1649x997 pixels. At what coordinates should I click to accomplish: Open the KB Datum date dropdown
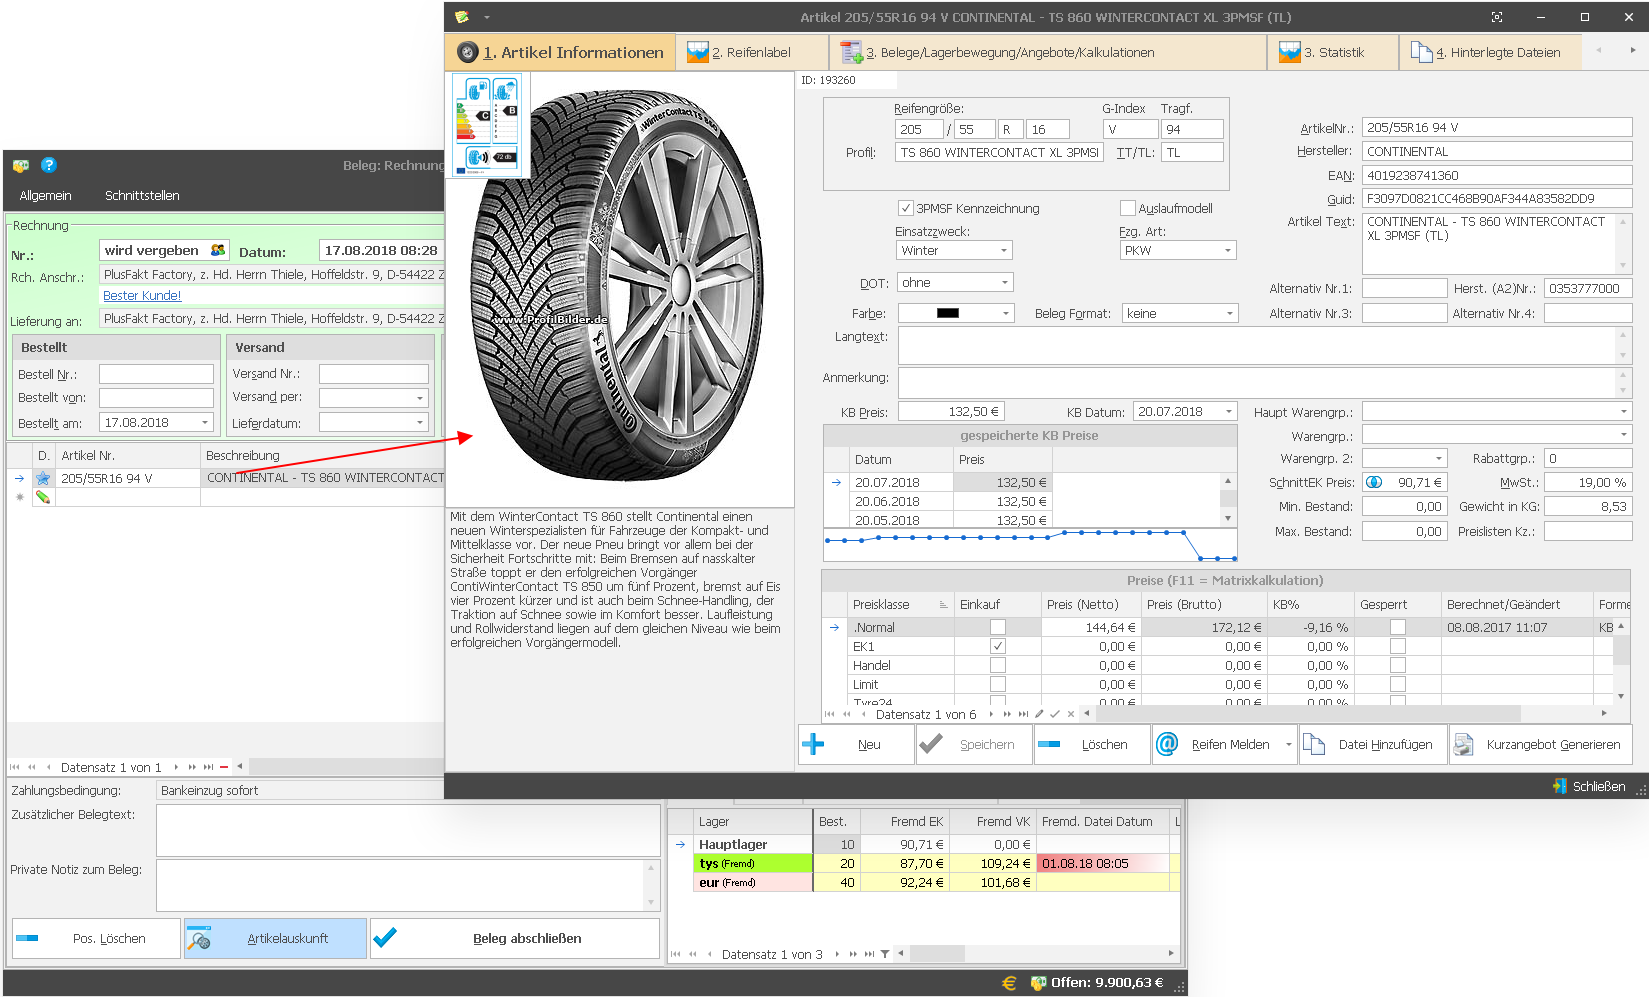pos(1229,411)
